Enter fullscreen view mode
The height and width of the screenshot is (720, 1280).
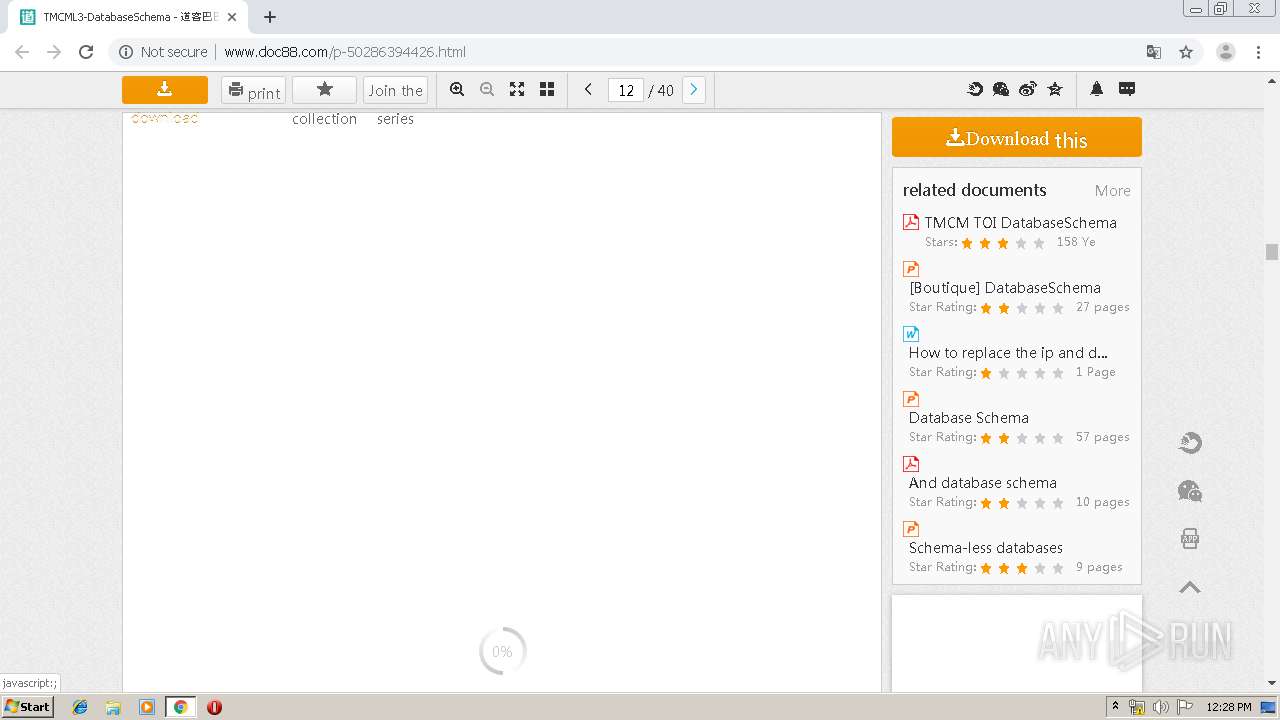517,89
